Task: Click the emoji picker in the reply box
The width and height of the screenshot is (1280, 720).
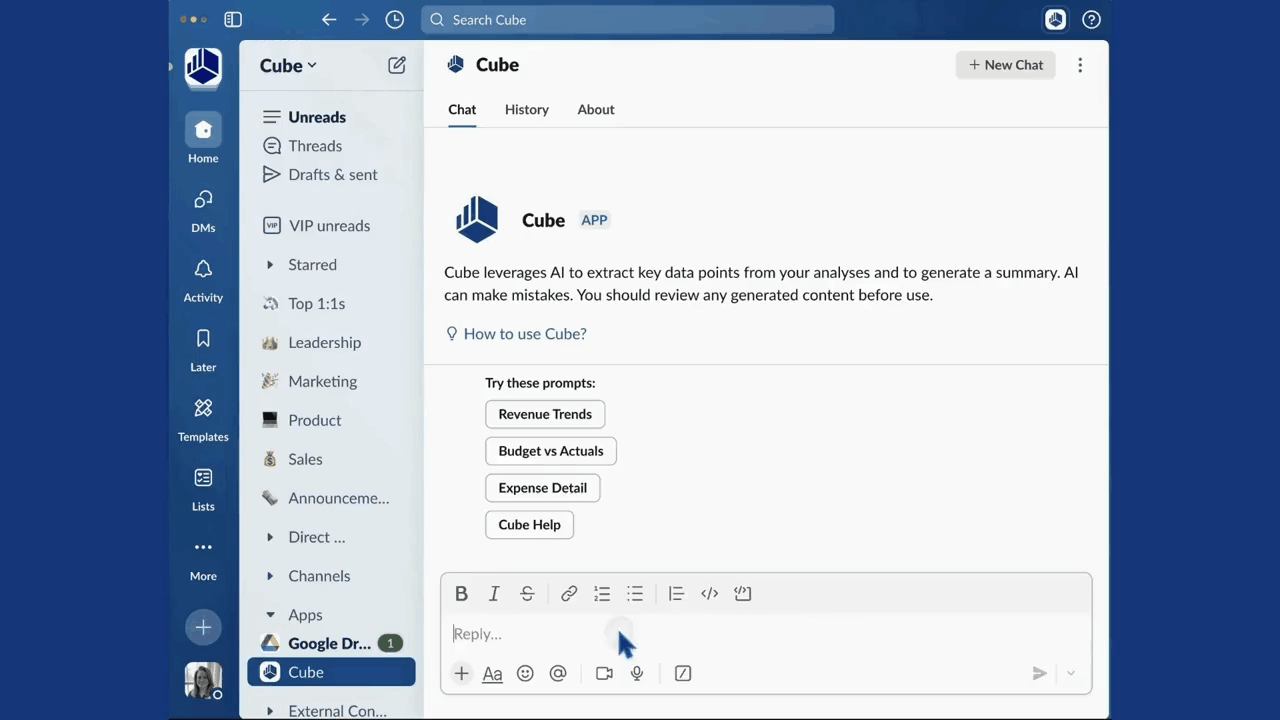Action: coord(525,673)
